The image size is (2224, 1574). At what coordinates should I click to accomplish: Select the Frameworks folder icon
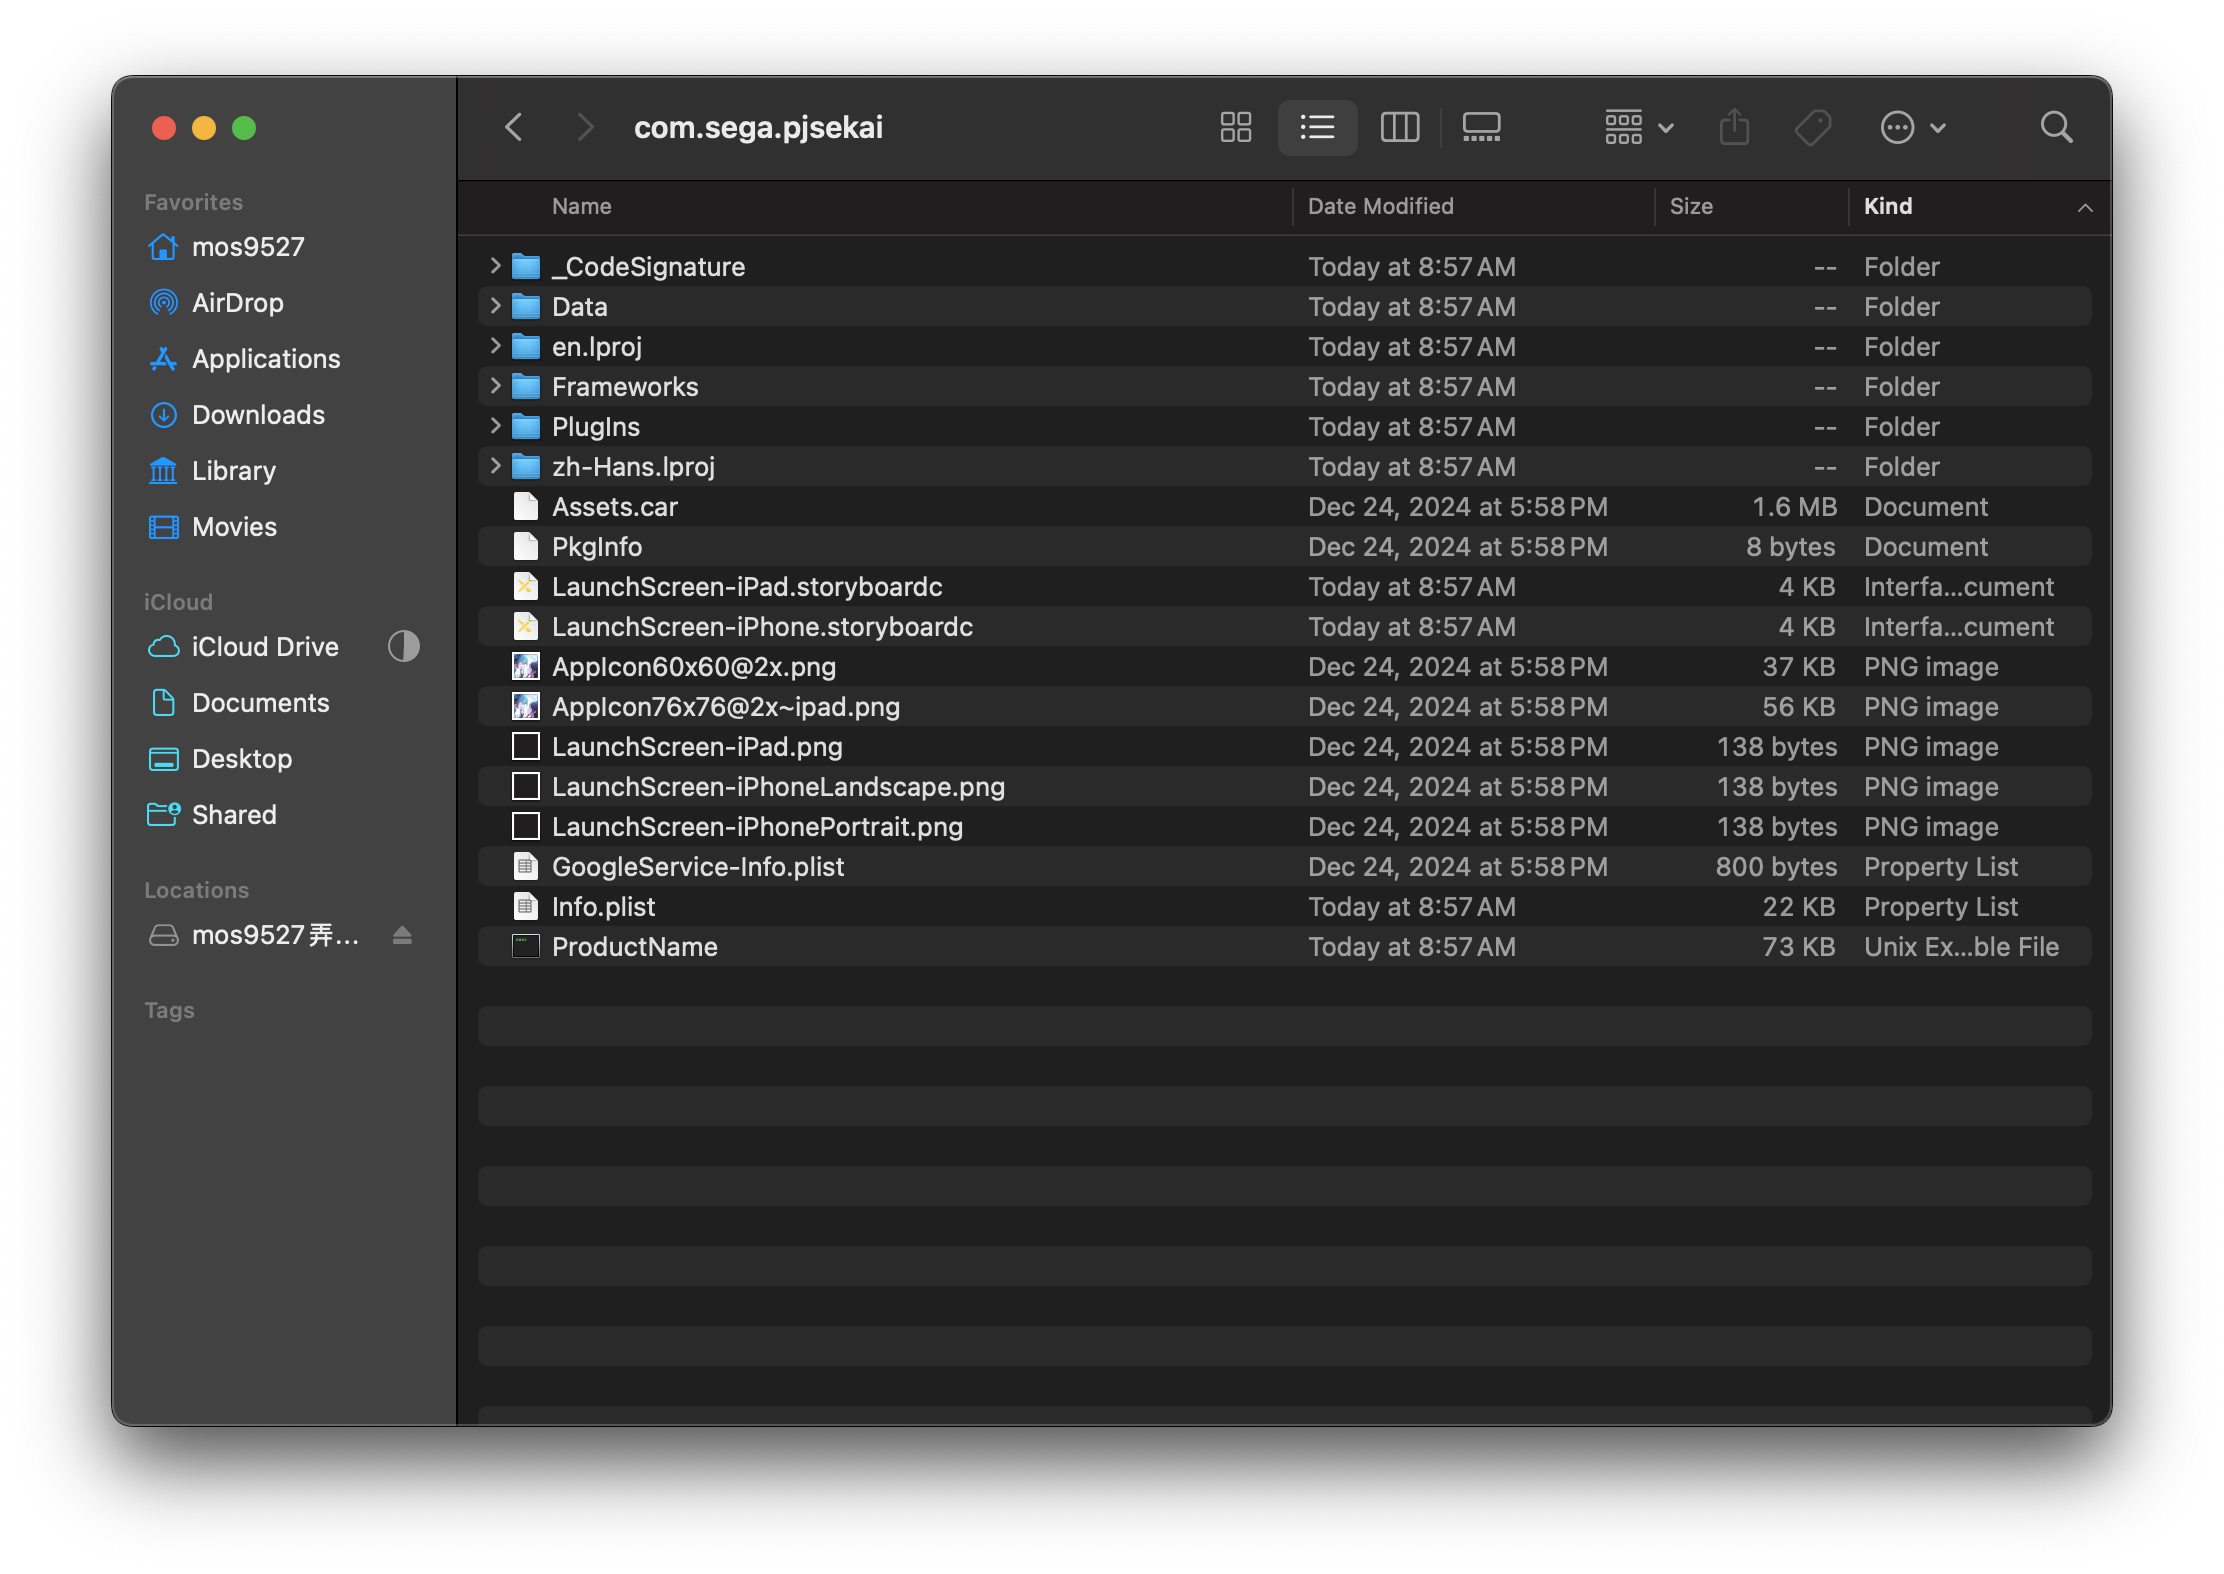[x=526, y=387]
